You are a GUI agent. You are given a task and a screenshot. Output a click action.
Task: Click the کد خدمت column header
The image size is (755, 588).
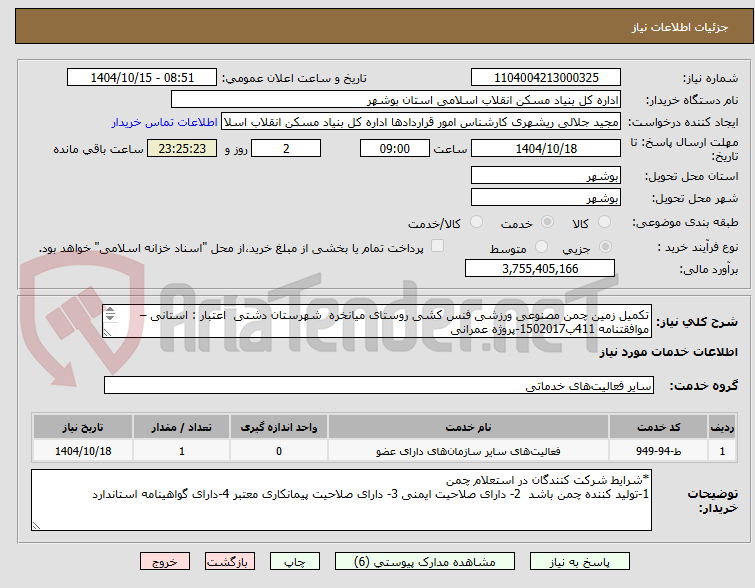658,427
